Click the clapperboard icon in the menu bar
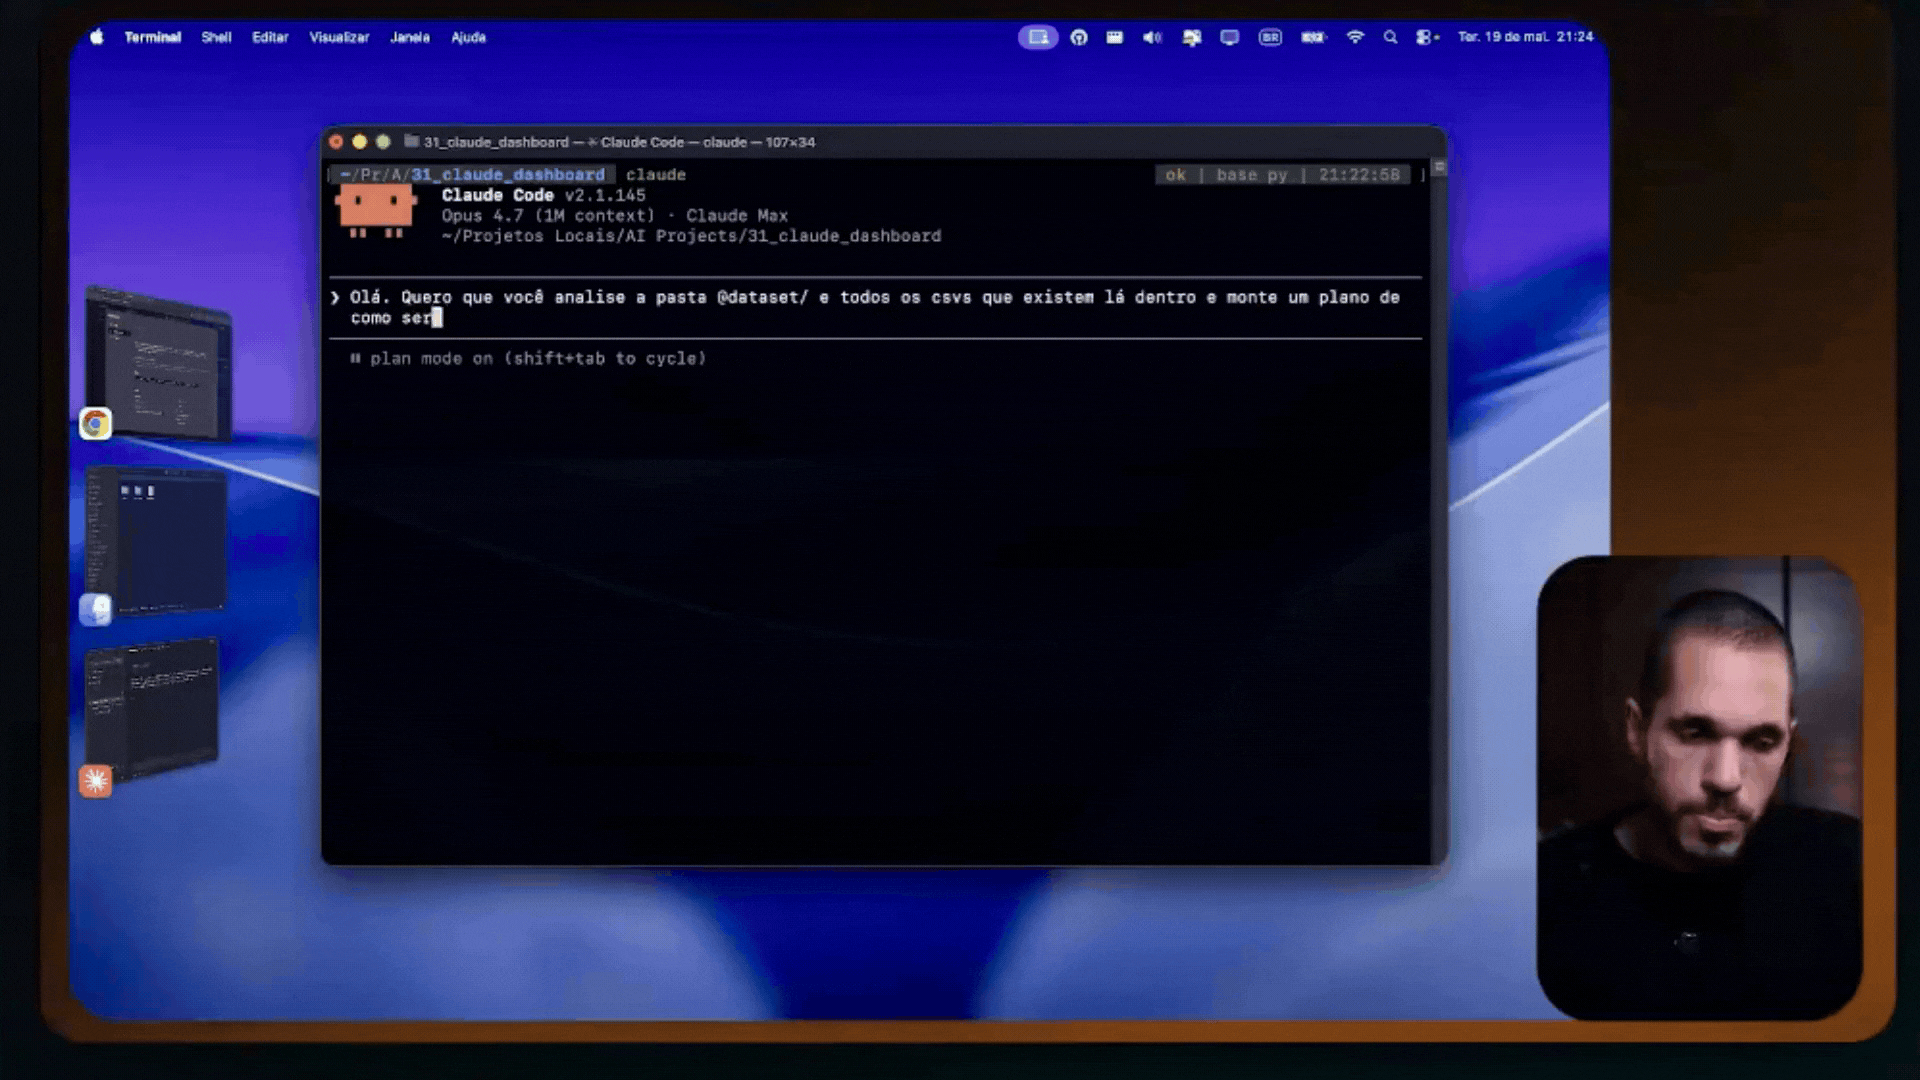Screen dimensions: 1920x1080 click(x=1115, y=37)
